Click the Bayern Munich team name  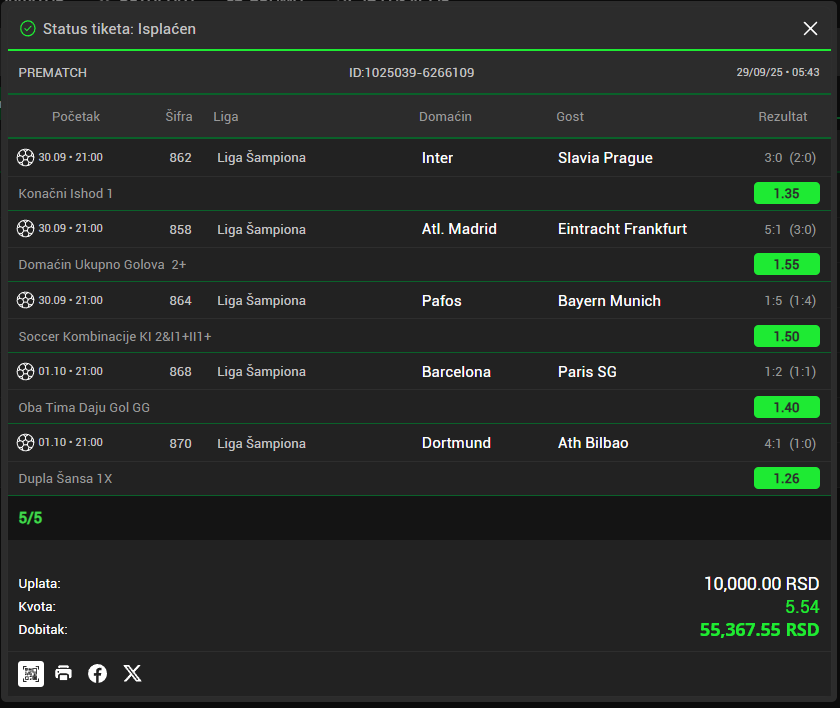609,301
